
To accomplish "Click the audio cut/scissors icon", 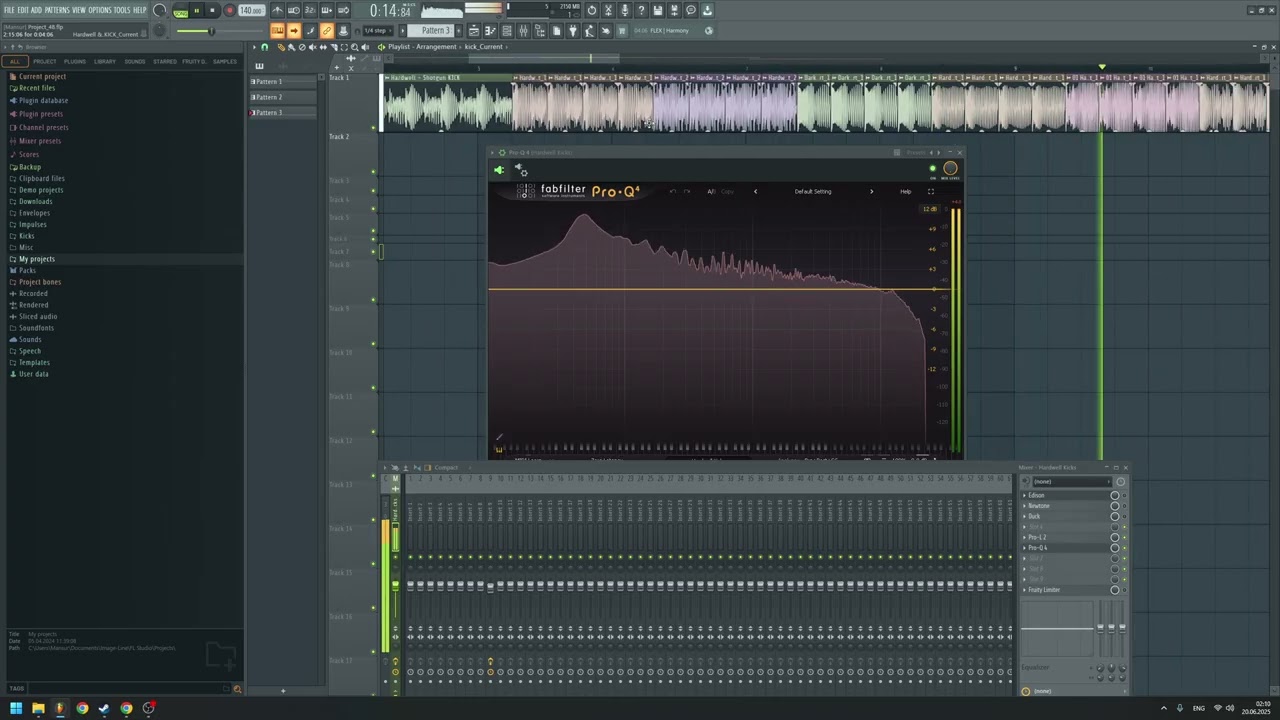I will (x=608, y=11).
